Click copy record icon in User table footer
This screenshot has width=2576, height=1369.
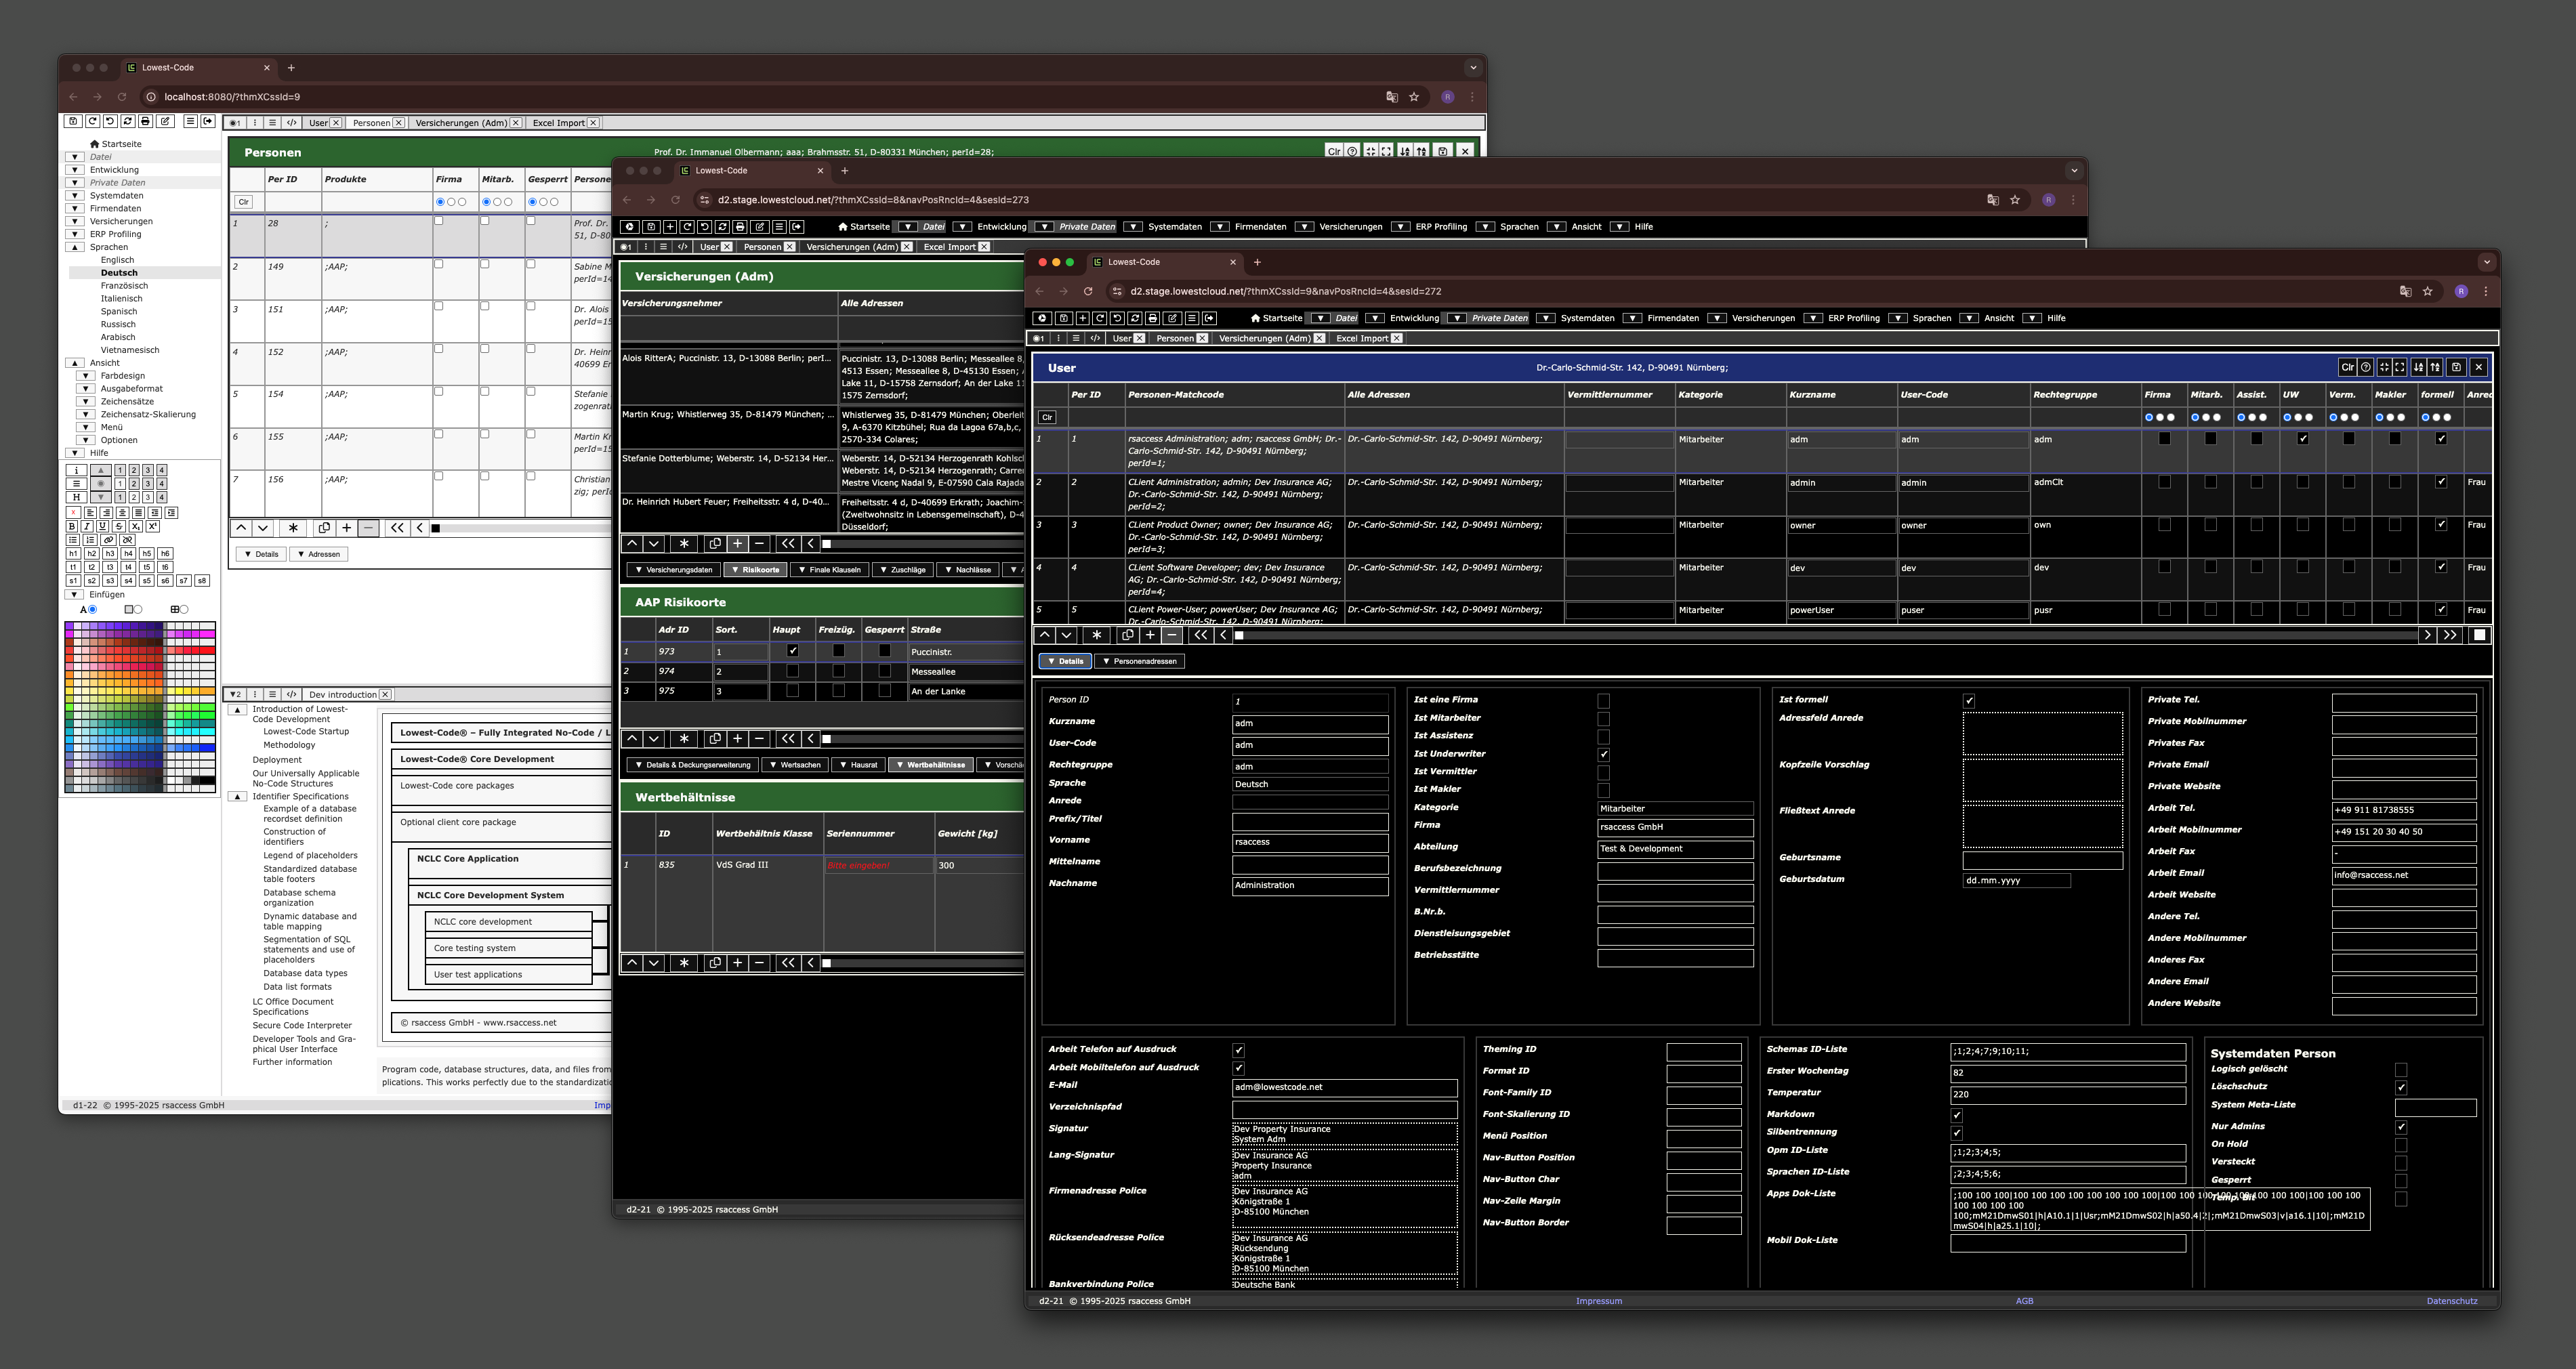click(x=1128, y=635)
